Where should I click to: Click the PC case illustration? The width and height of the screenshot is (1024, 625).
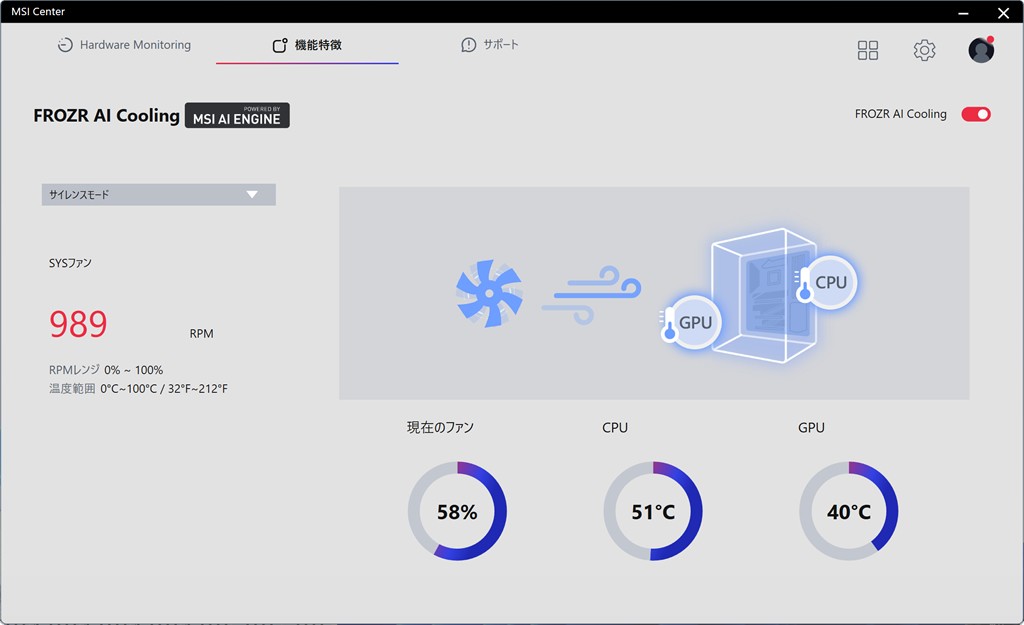pyautogui.click(x=763, y=295)
